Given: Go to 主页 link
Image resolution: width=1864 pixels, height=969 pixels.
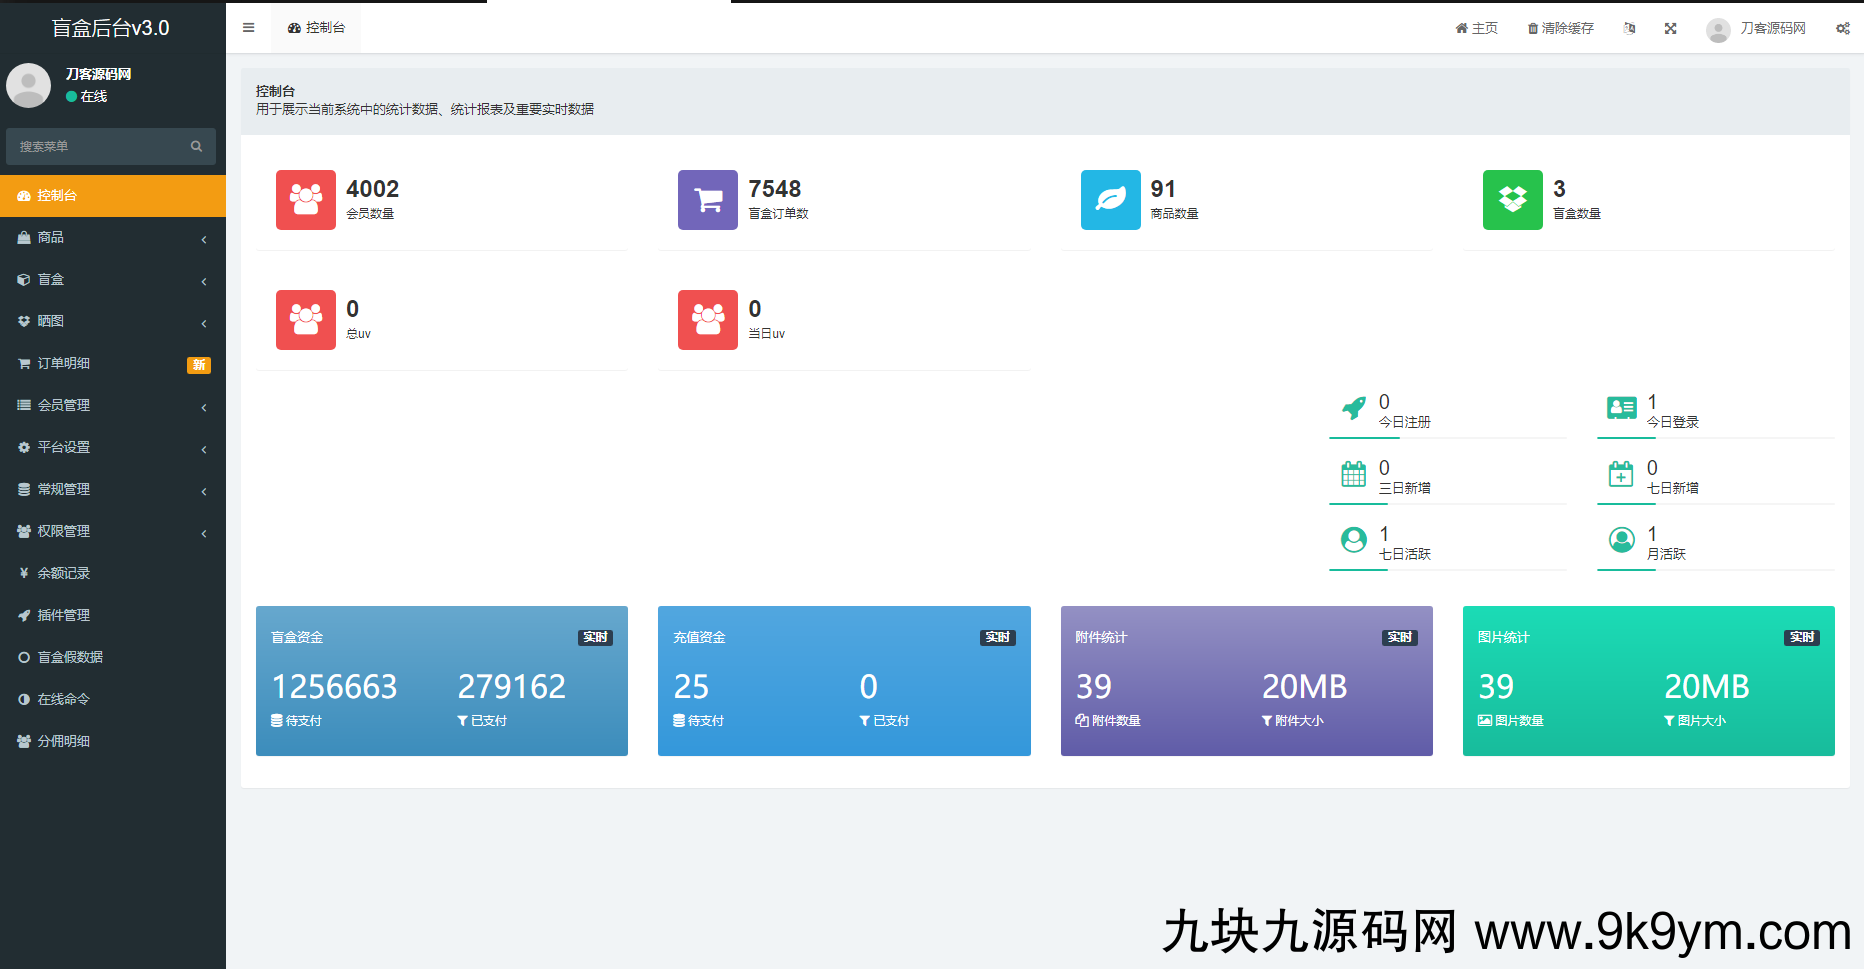Looking at the screenshot, I should tap(1476, 28).
